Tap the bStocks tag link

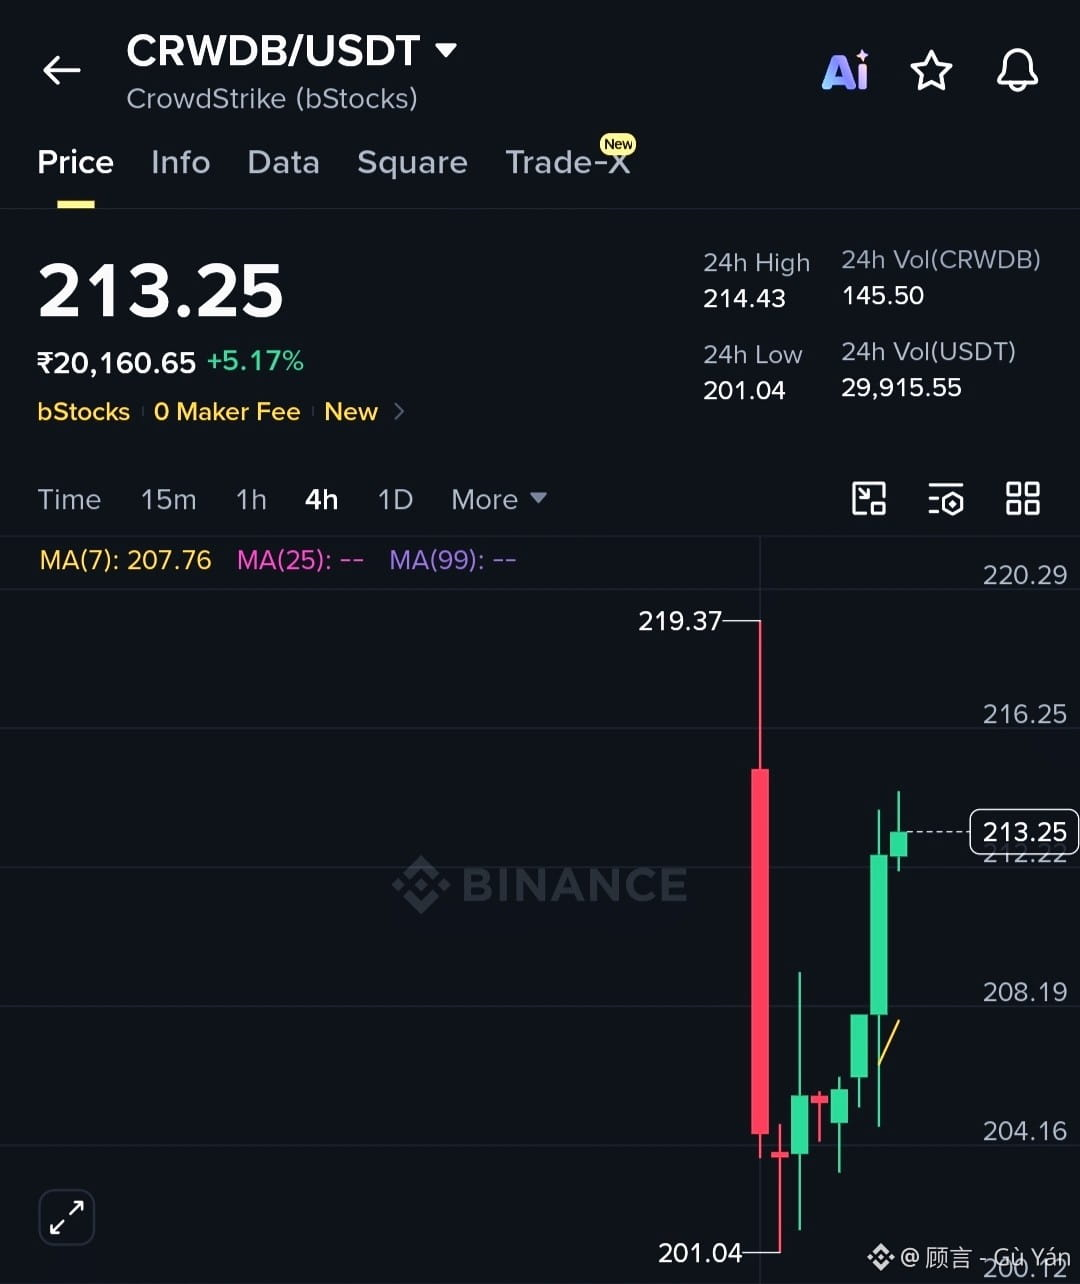click(x=84, y=412)
